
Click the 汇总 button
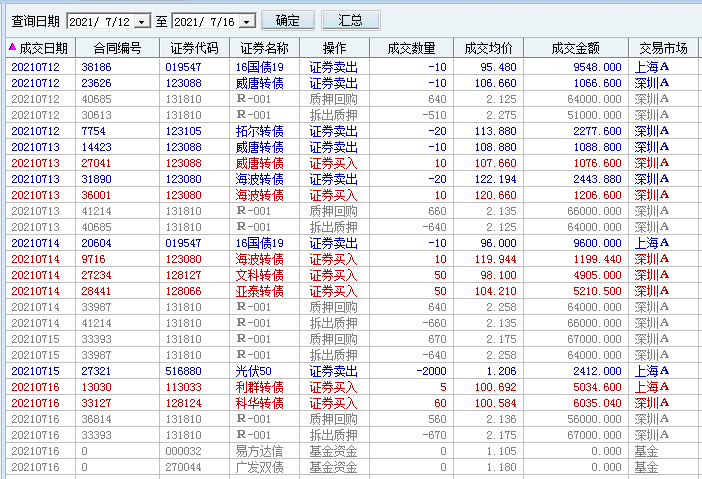pyautogui.click(x=351, y=21)
